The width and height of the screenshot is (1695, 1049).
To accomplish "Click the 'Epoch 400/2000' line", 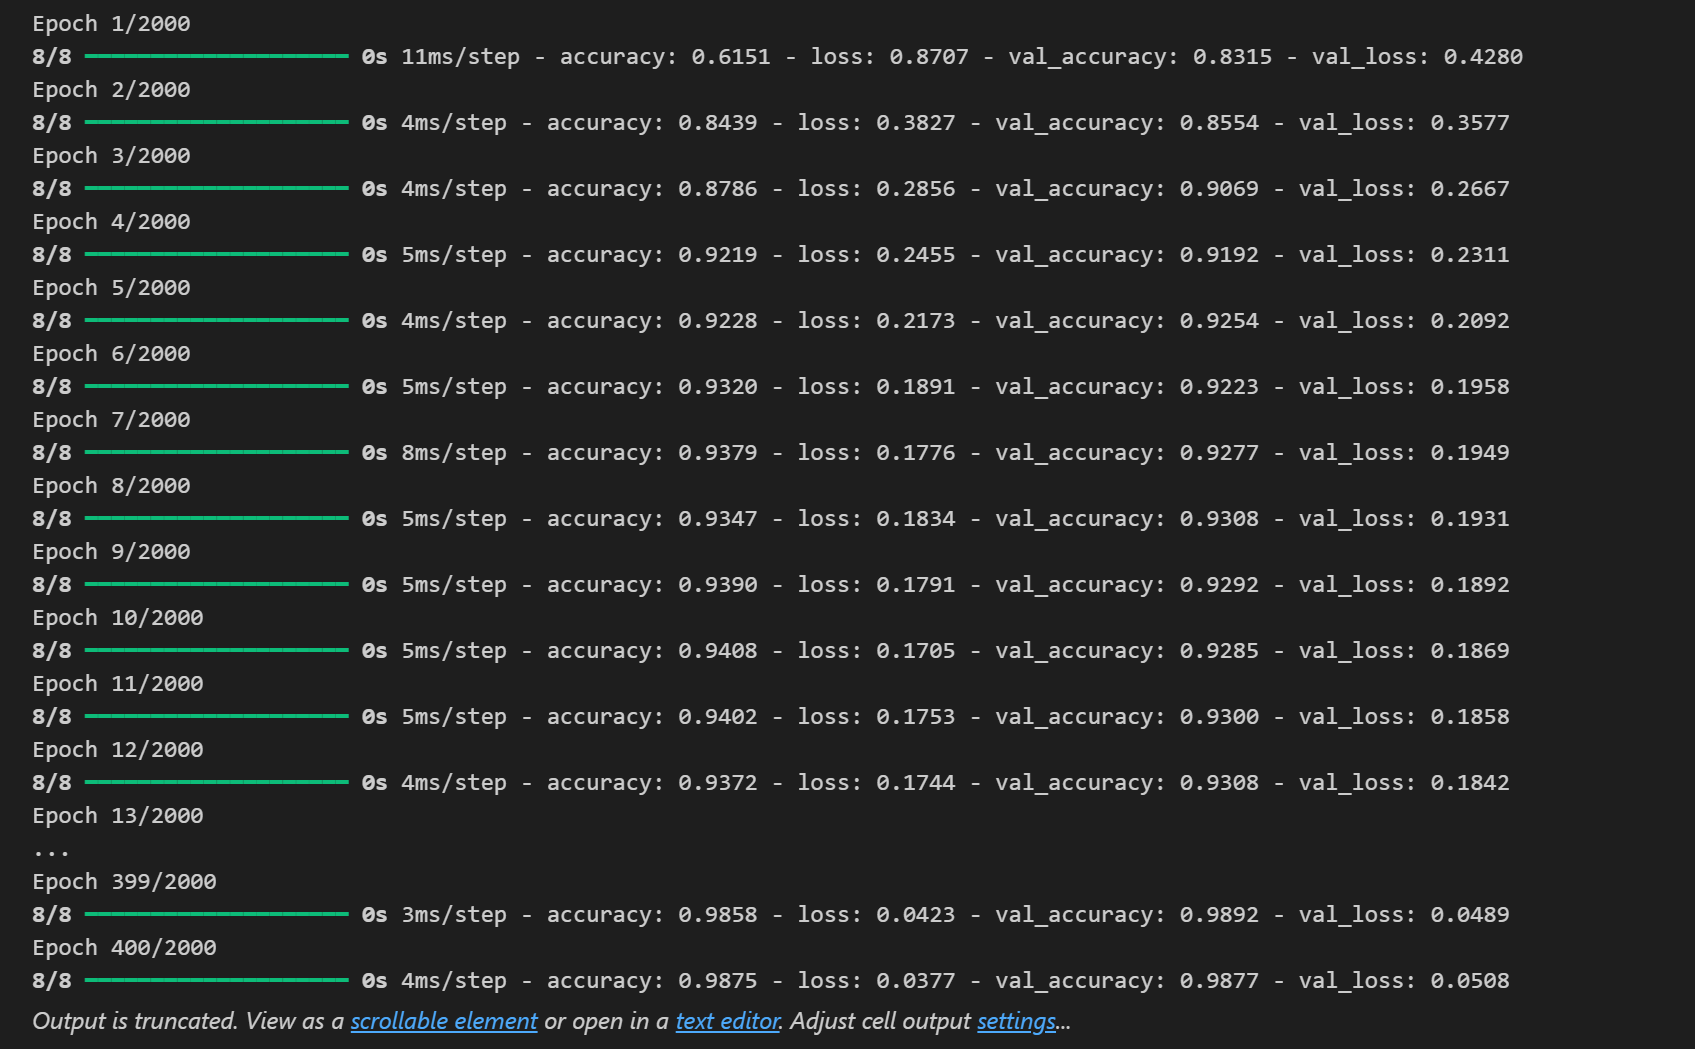I will [124, 948].
